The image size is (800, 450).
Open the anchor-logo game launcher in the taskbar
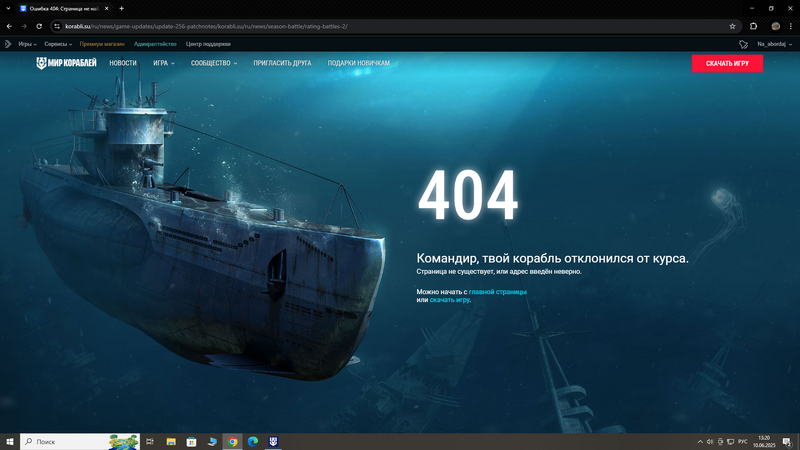coord(273,442)
